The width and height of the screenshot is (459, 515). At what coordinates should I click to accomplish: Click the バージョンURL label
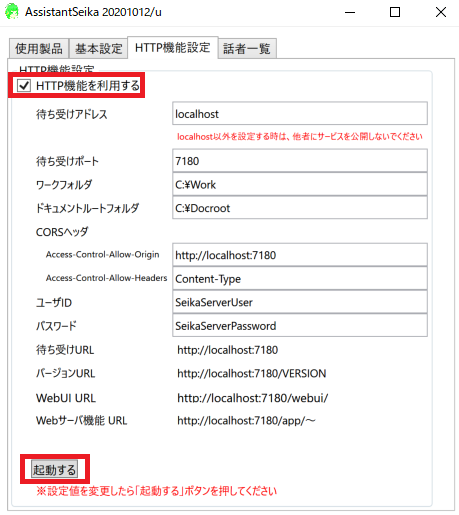65,373
